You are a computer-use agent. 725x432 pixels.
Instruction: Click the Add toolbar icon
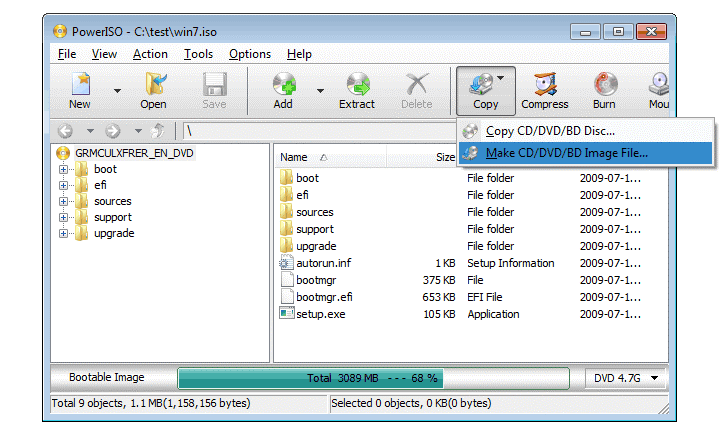283,91
